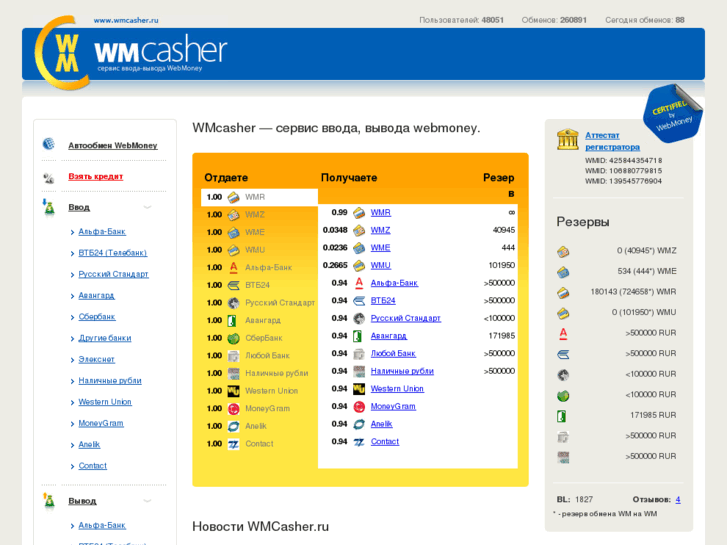Click the bank building attestat icon
Screen dimensions: 727x545
coord(568,139)
